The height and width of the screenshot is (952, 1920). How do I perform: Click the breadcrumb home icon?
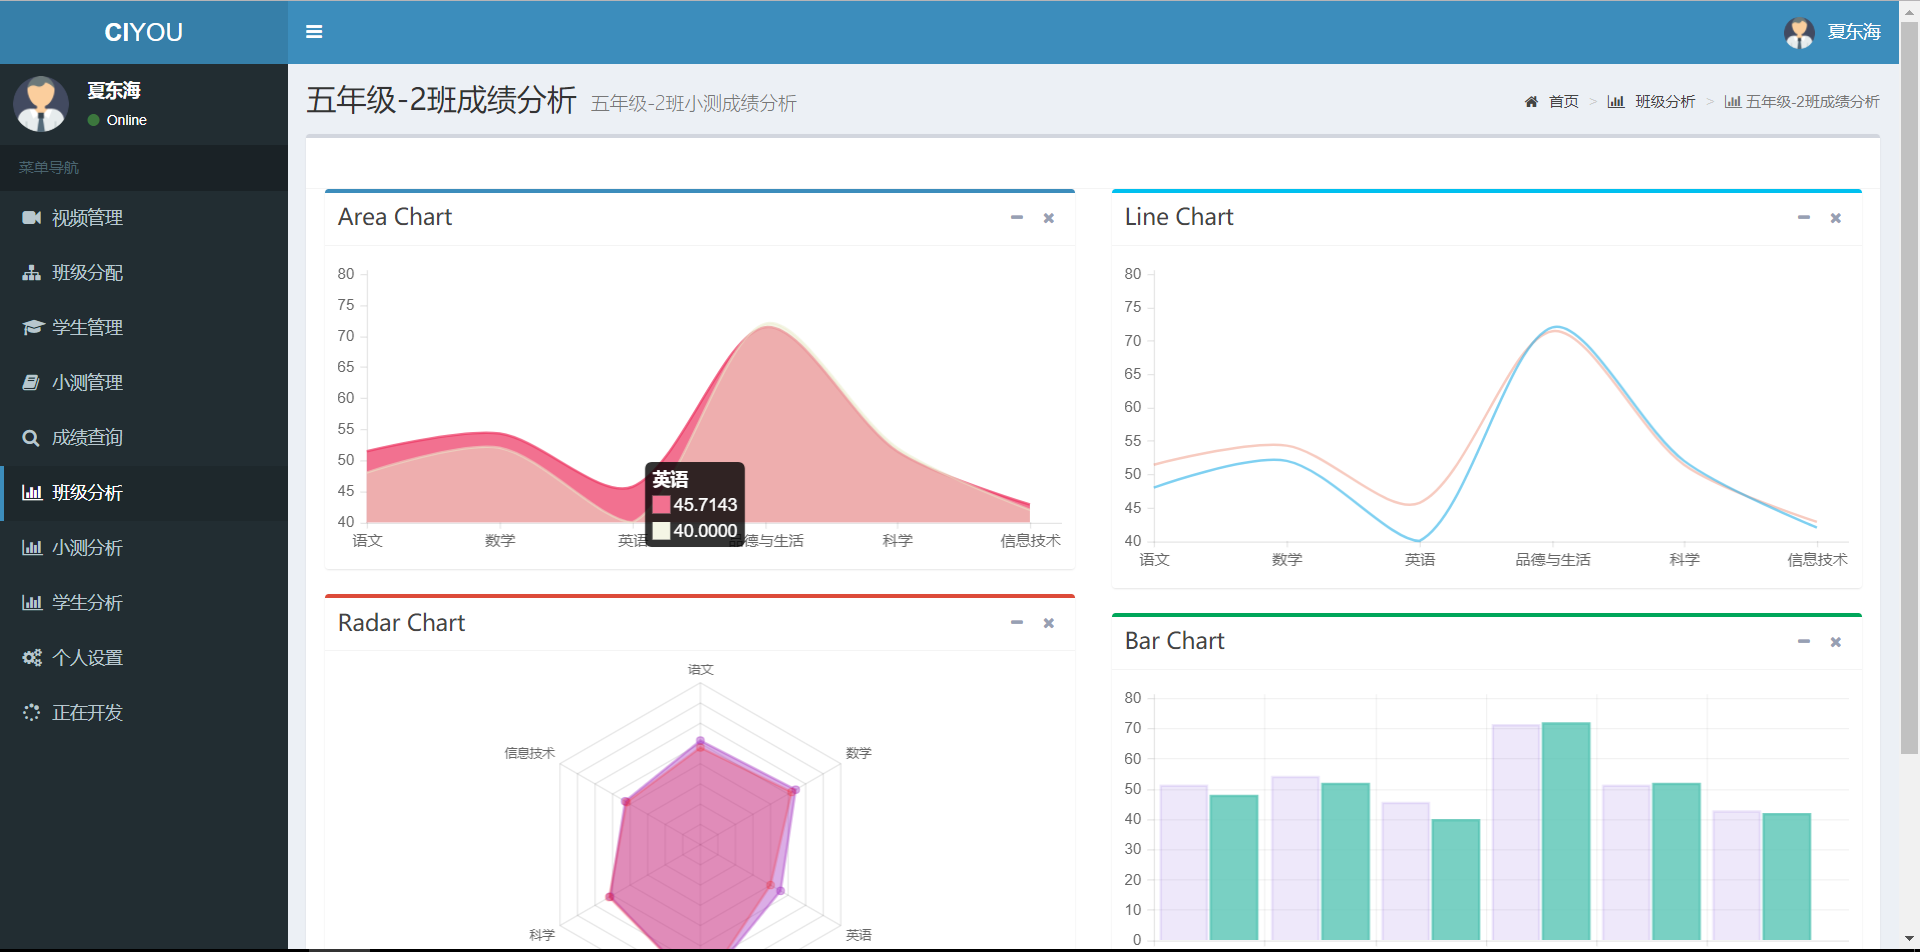pyautogui.click(x=1531, y=102)
